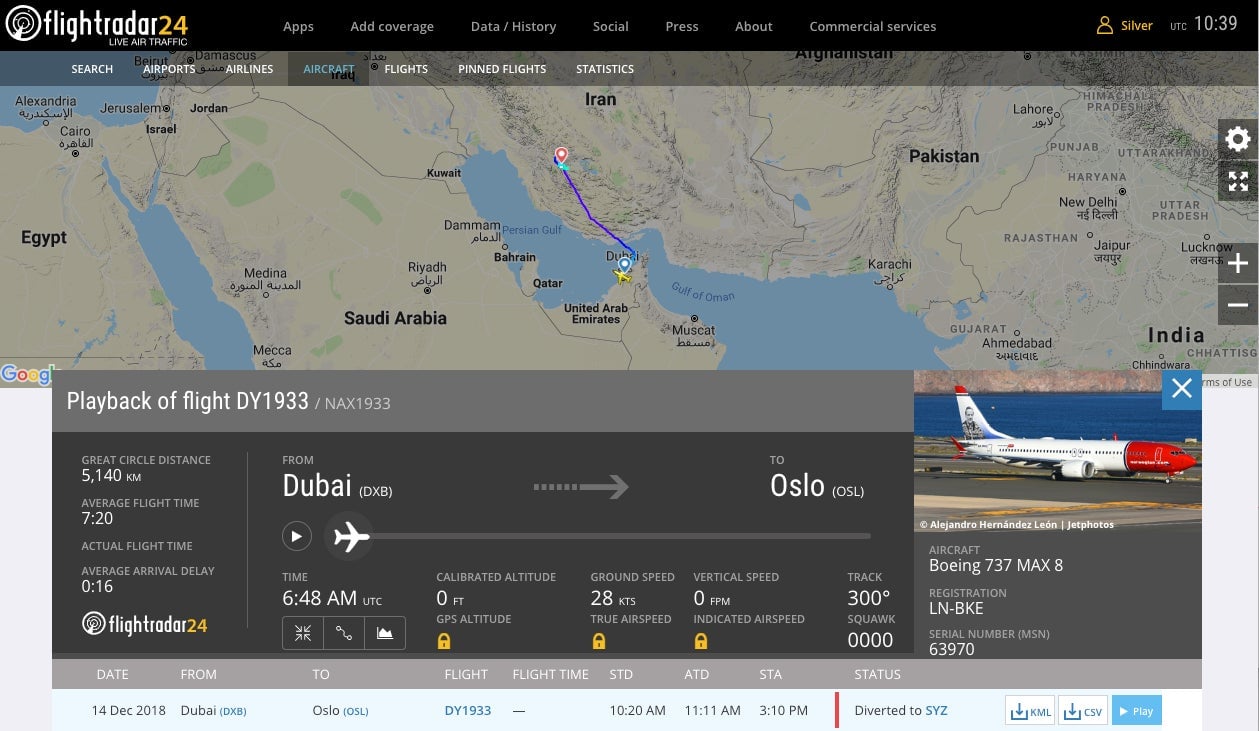Click the DATE column header

coord(112,675)
